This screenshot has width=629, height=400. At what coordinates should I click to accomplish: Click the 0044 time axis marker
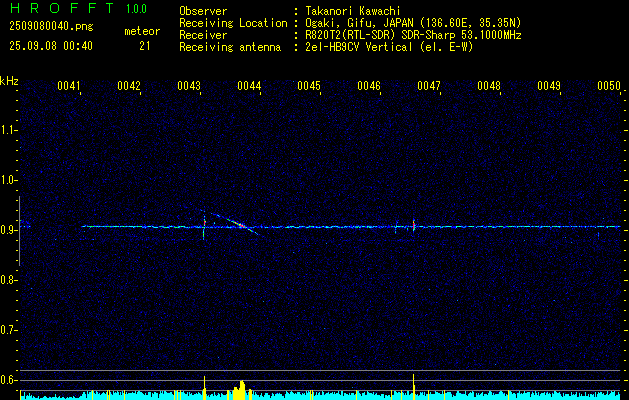pos(249,86)
